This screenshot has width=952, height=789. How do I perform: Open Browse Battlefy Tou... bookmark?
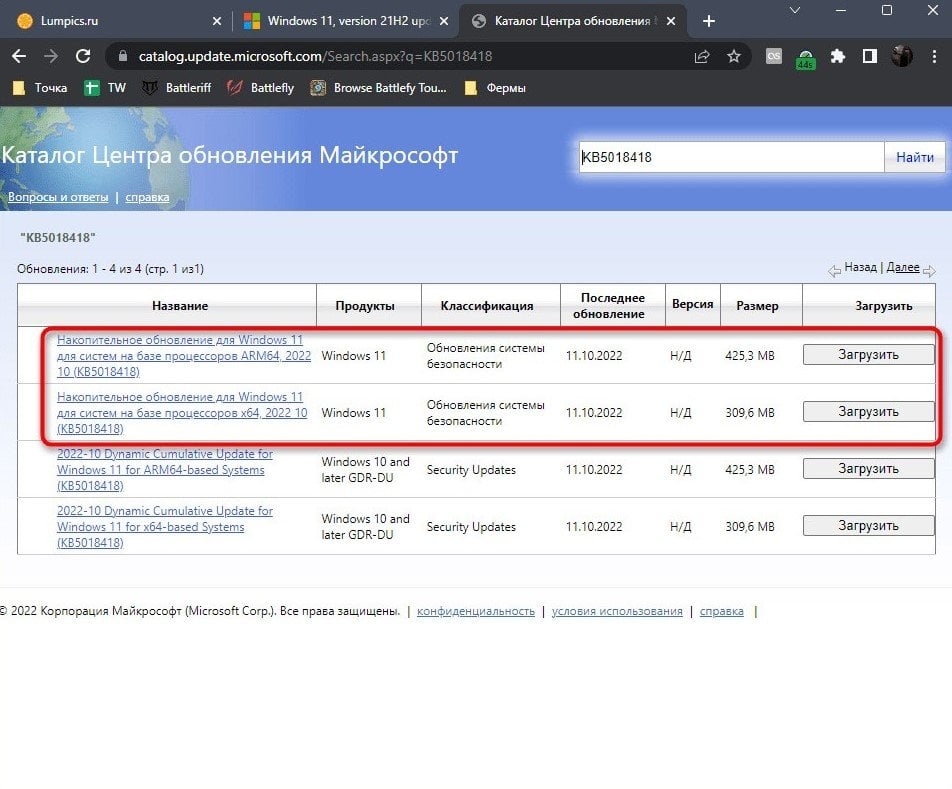point(379,88)
